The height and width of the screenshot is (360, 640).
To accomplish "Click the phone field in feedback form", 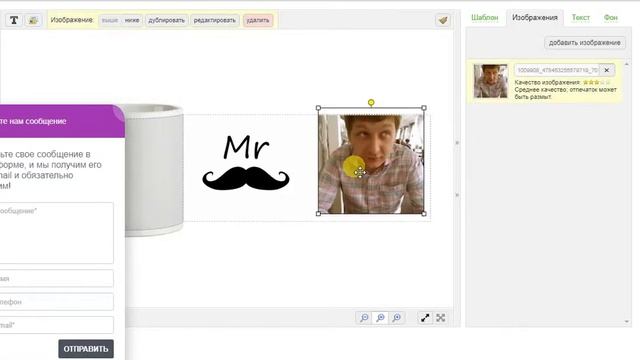I will tap(57, 302).
